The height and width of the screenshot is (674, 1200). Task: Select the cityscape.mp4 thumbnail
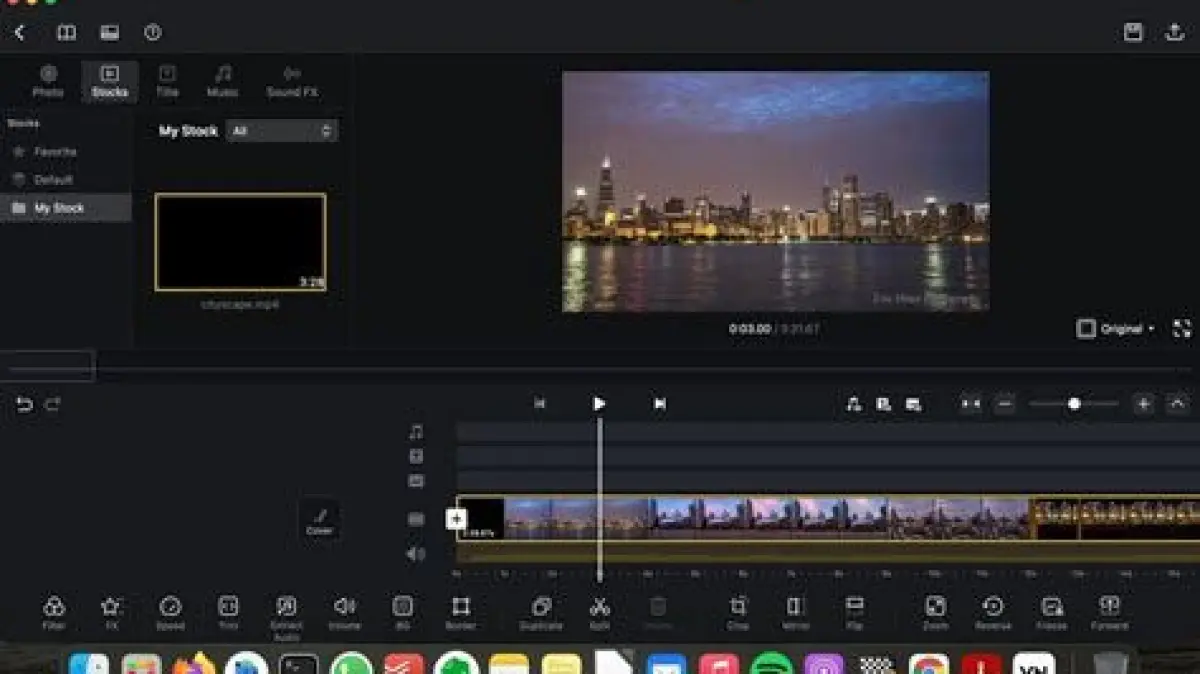click(240, 243)
